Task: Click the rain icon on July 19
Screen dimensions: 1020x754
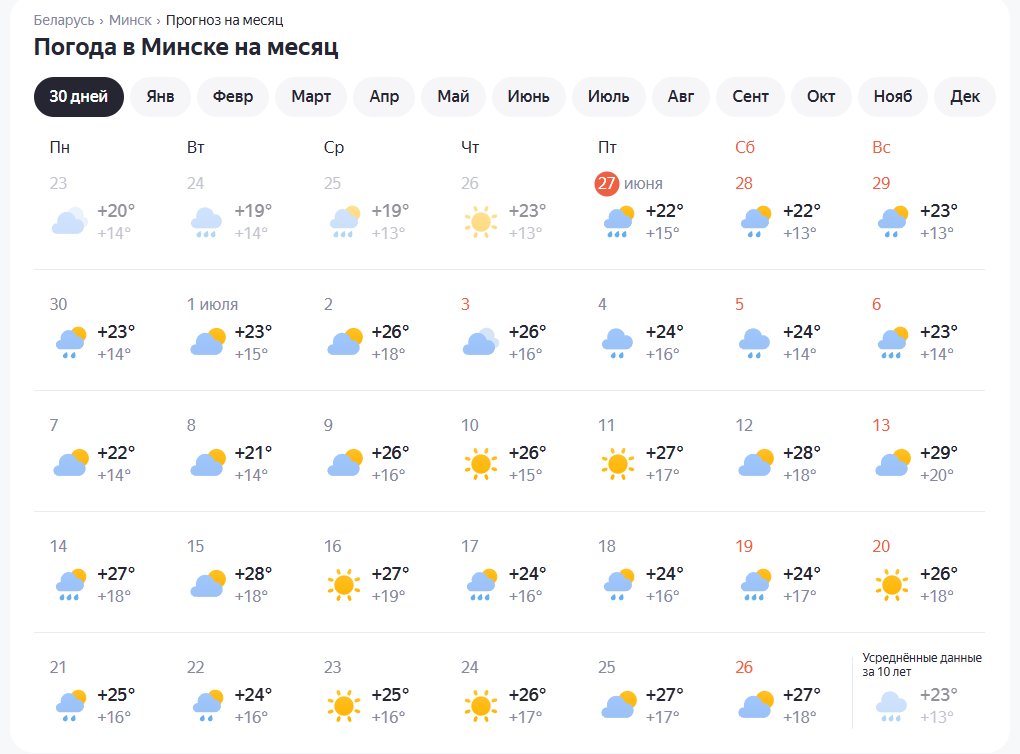Action: 755,585
